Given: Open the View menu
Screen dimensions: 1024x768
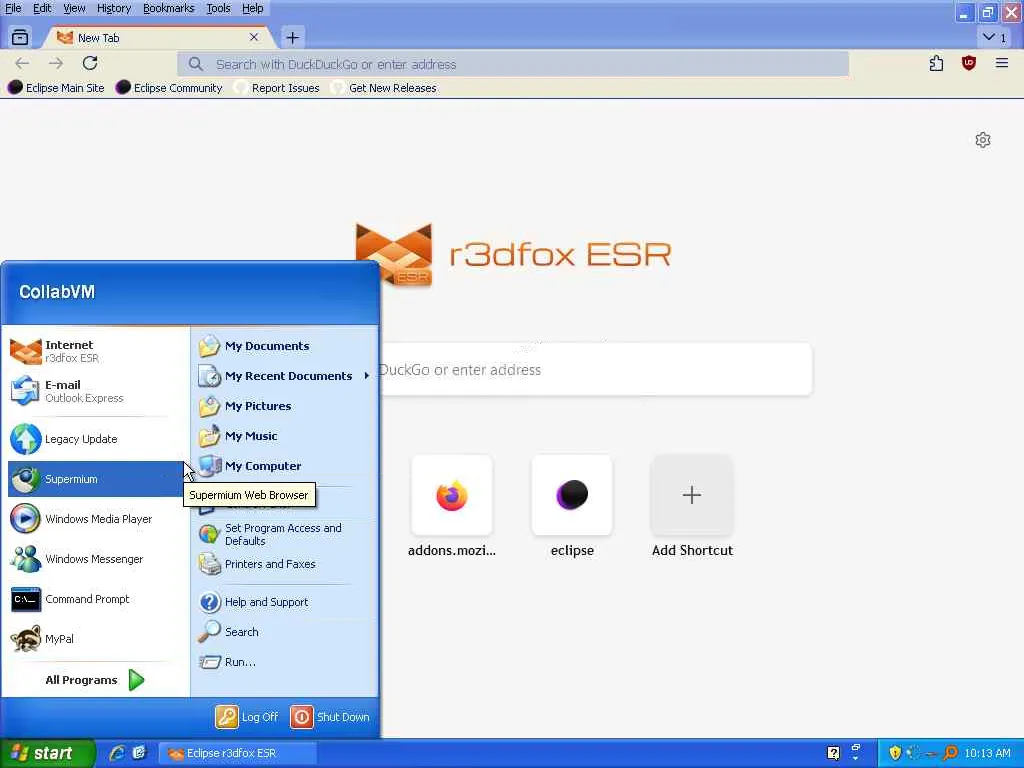Looking at the screenshot, I should tap(74, 8).
